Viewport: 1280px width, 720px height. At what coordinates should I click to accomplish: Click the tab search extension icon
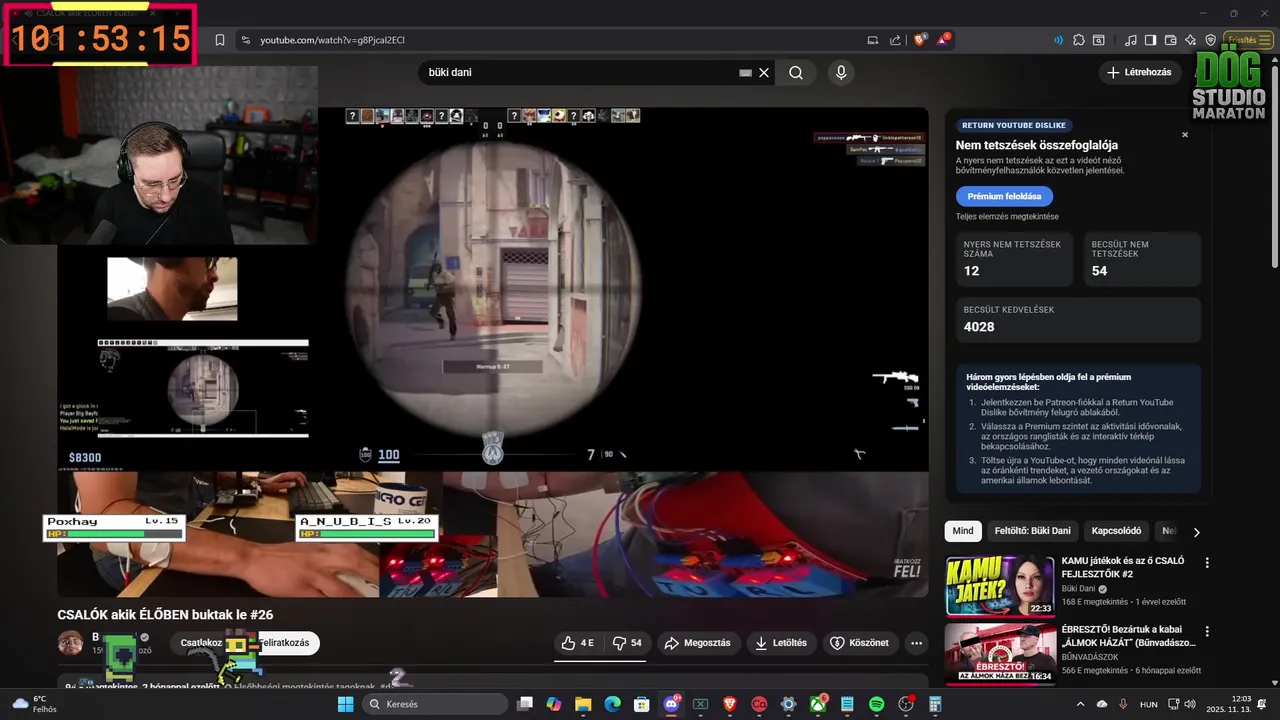pyautogui.click(x=1099, y=40)
